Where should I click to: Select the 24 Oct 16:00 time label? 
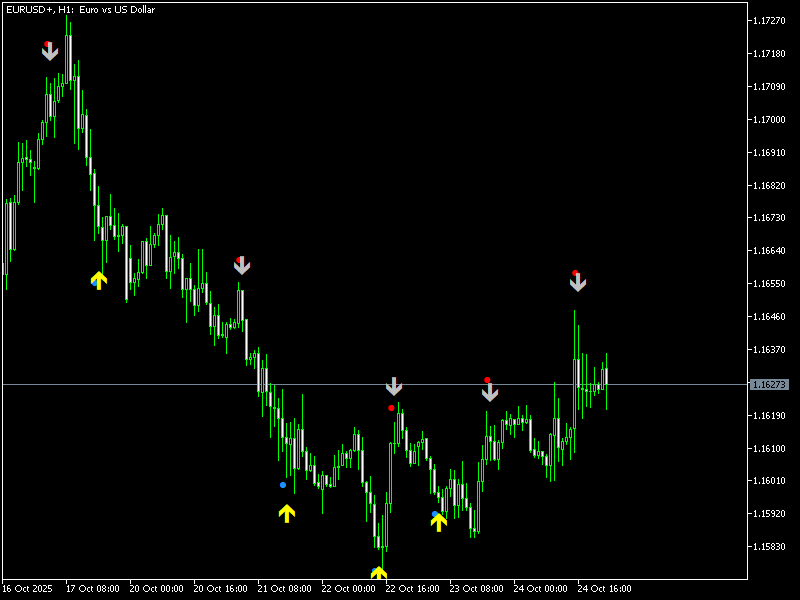tap(604, 589)
